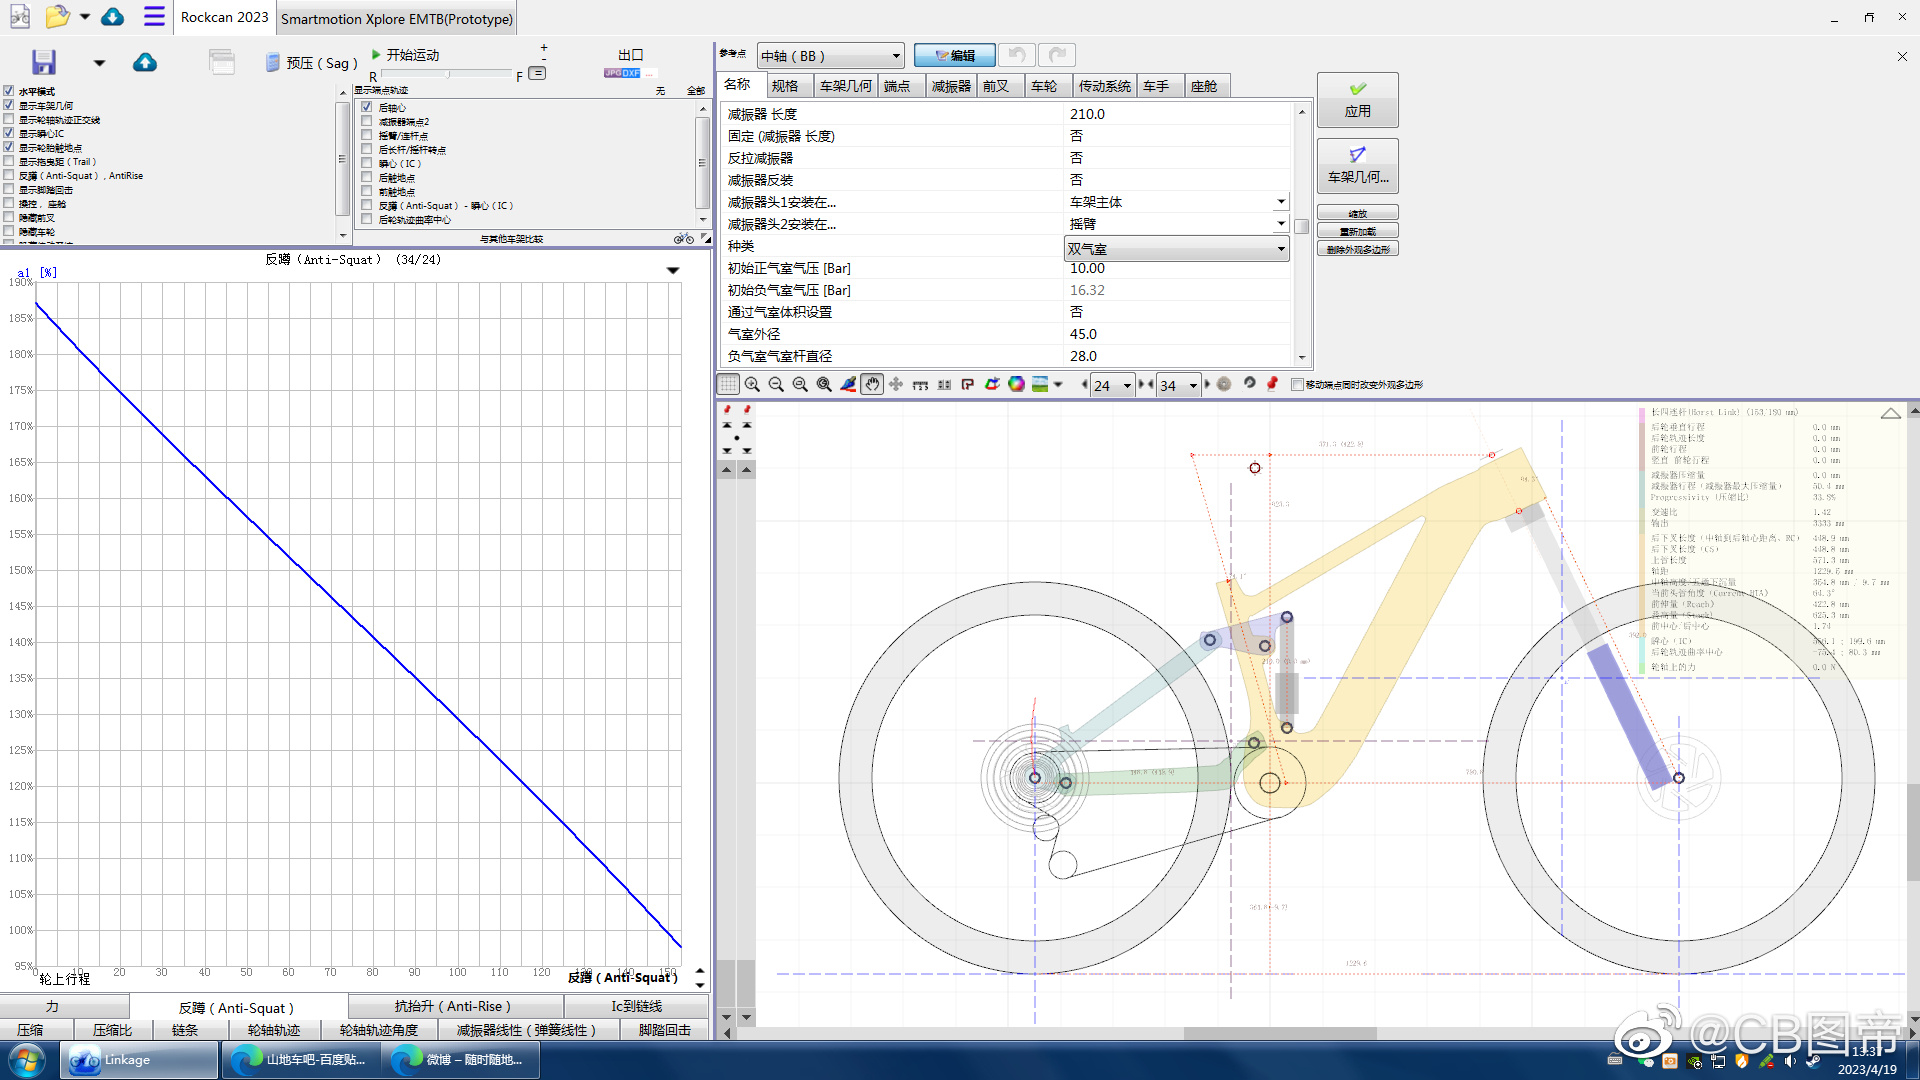The width and height of the screenshot is (1920, 1080).
Task: Select the hand pan tool
Action: (x=872, y=384)
